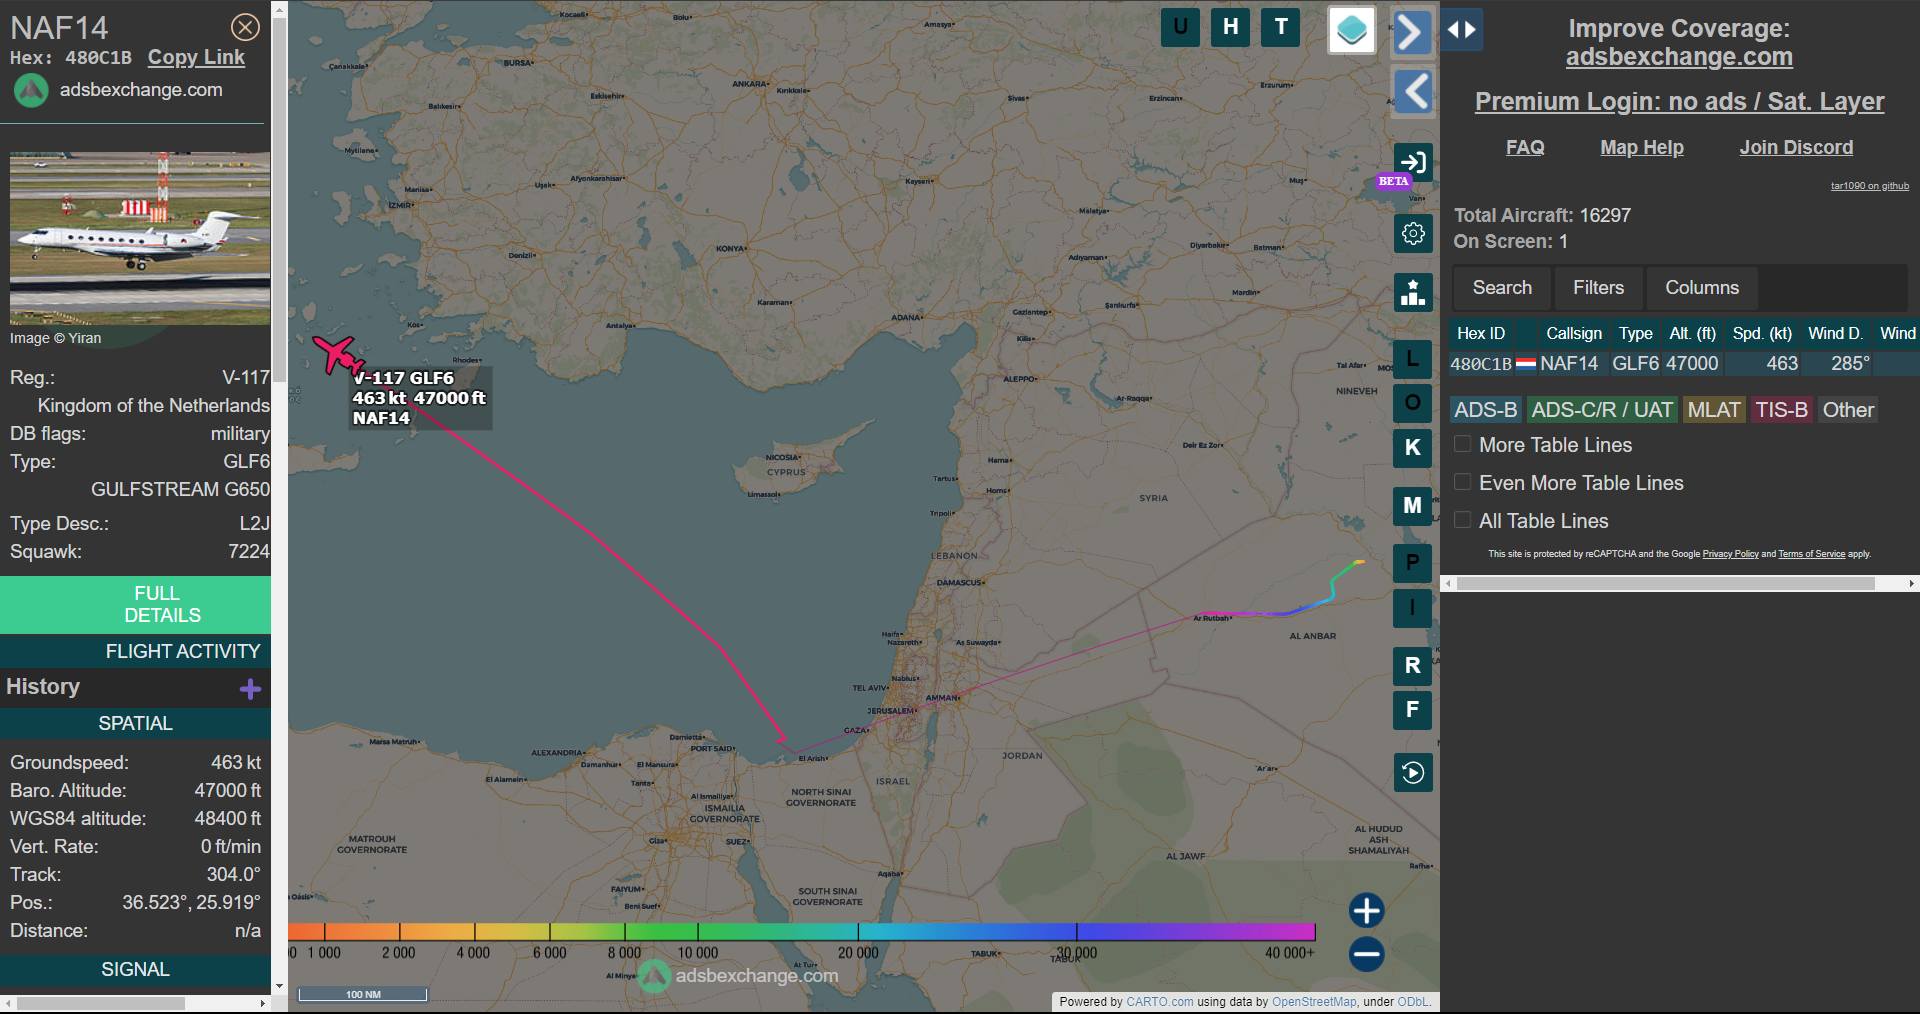Viewport: 1920px width, 1014px height.
Task: Open the replay playback icon
Action: [x=1413, y=772]
